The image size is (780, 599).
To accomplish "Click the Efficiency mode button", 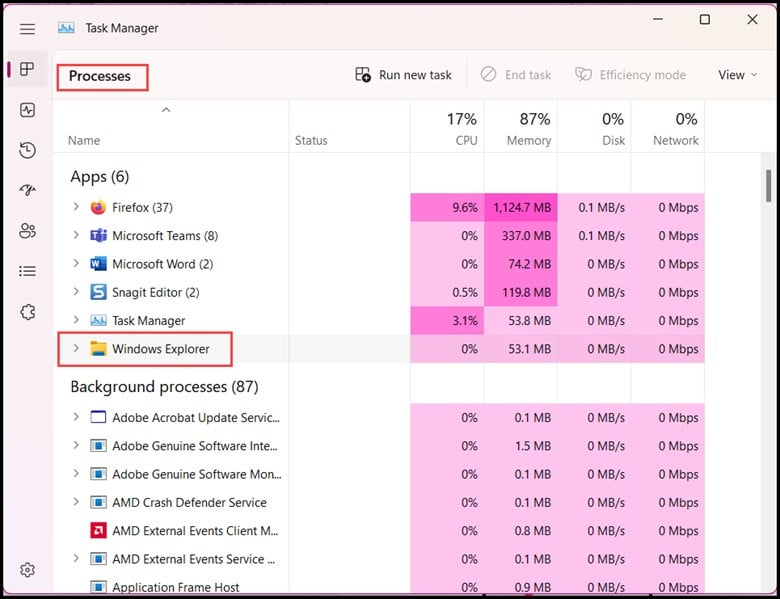I will tap(630, 75).
